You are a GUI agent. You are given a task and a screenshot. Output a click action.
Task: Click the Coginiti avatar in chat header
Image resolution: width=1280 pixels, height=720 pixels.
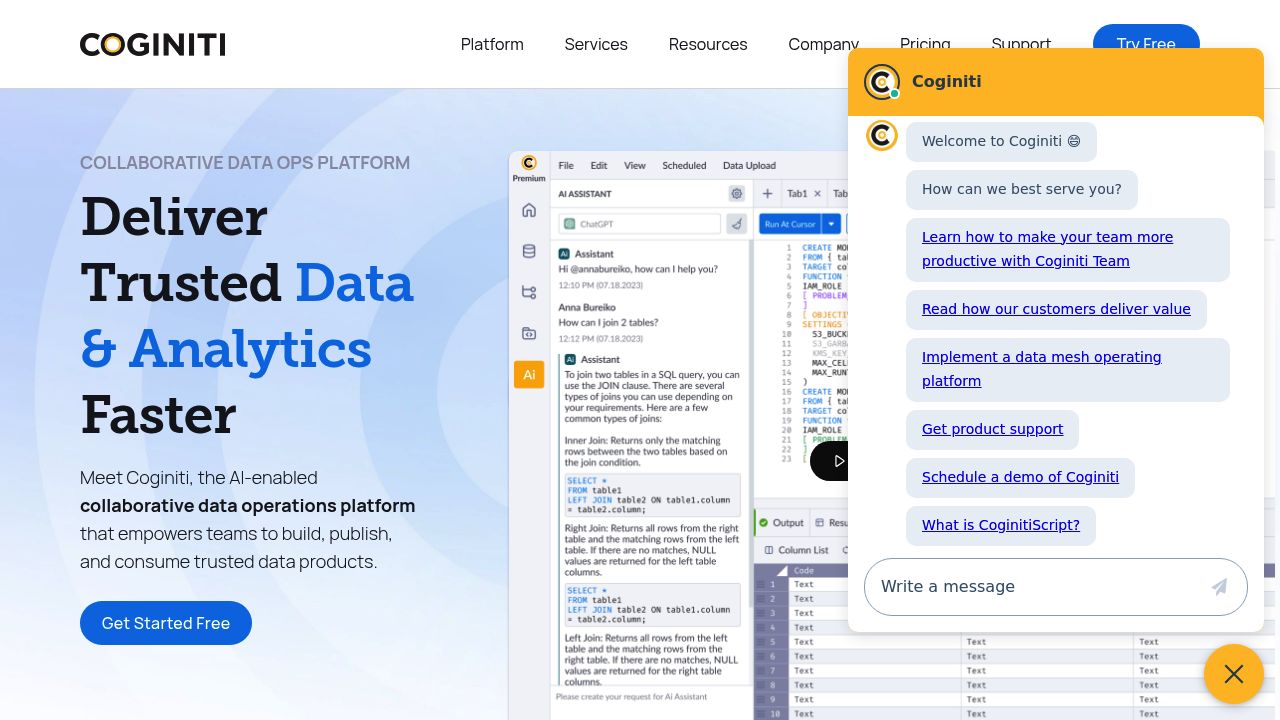[882, 82]
